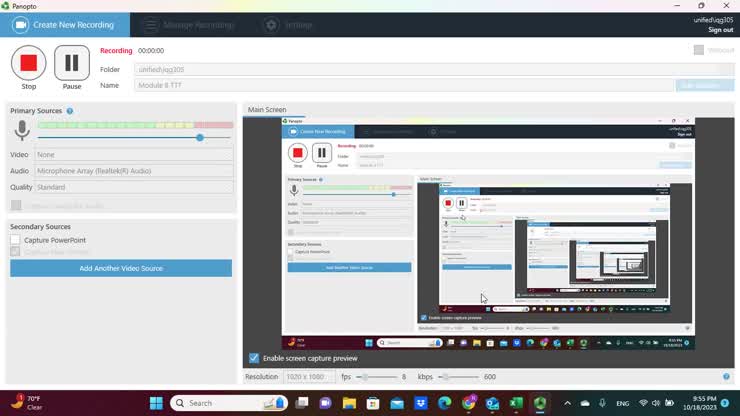The image size is (740, 416).
Task: Open the Audio source dropdown
Action: (x=134, y=171)
